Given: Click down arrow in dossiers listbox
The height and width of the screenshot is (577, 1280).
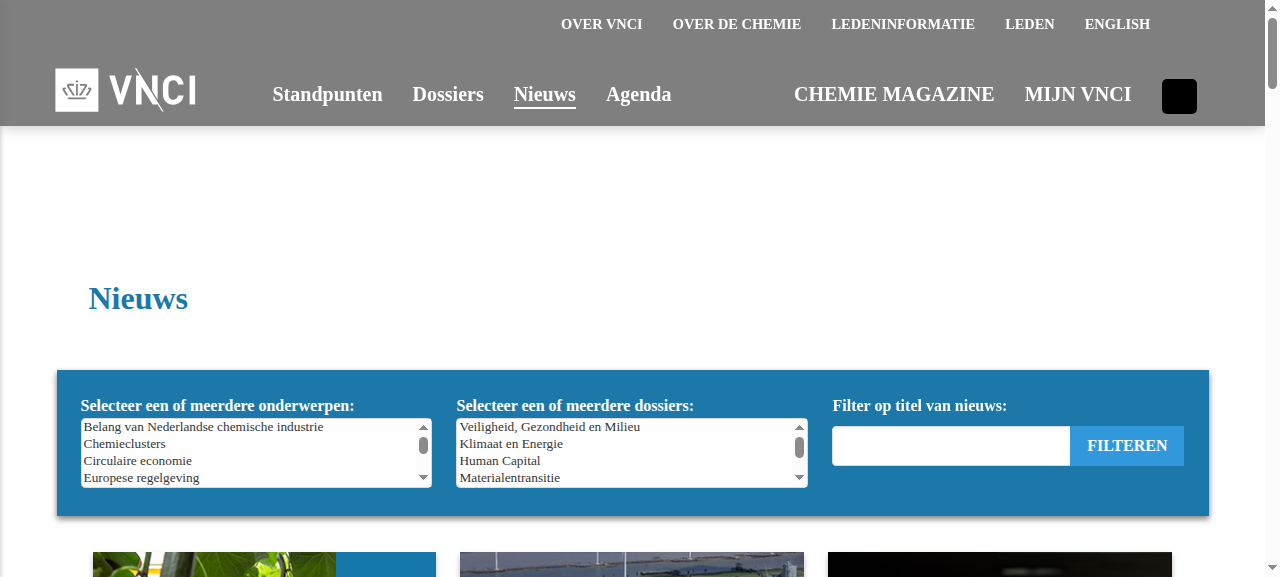Looking at the screenshot, I should [x=800, y=478].
